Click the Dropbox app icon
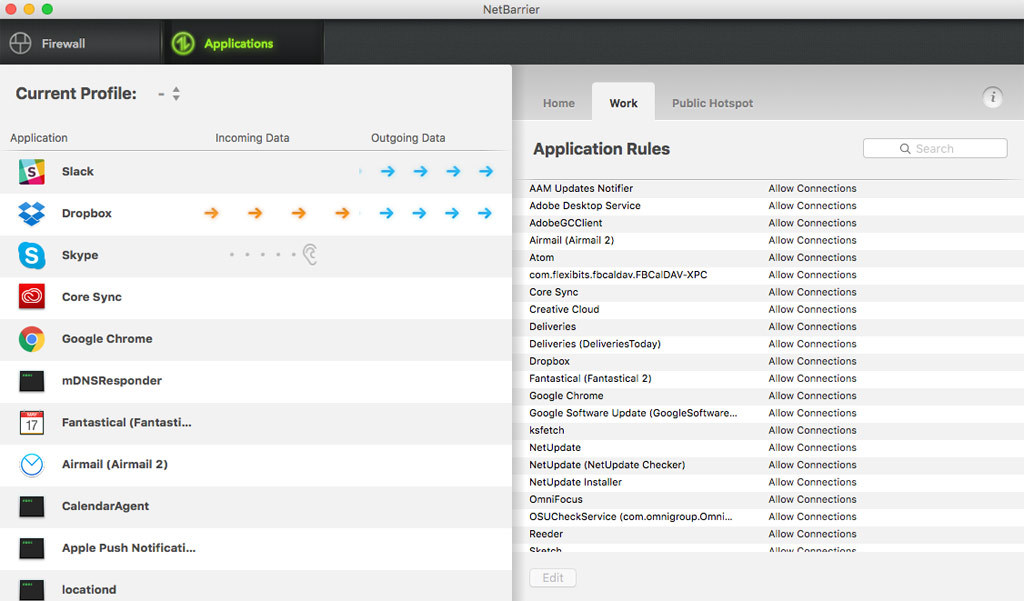1024x601 pixels. 31,214
